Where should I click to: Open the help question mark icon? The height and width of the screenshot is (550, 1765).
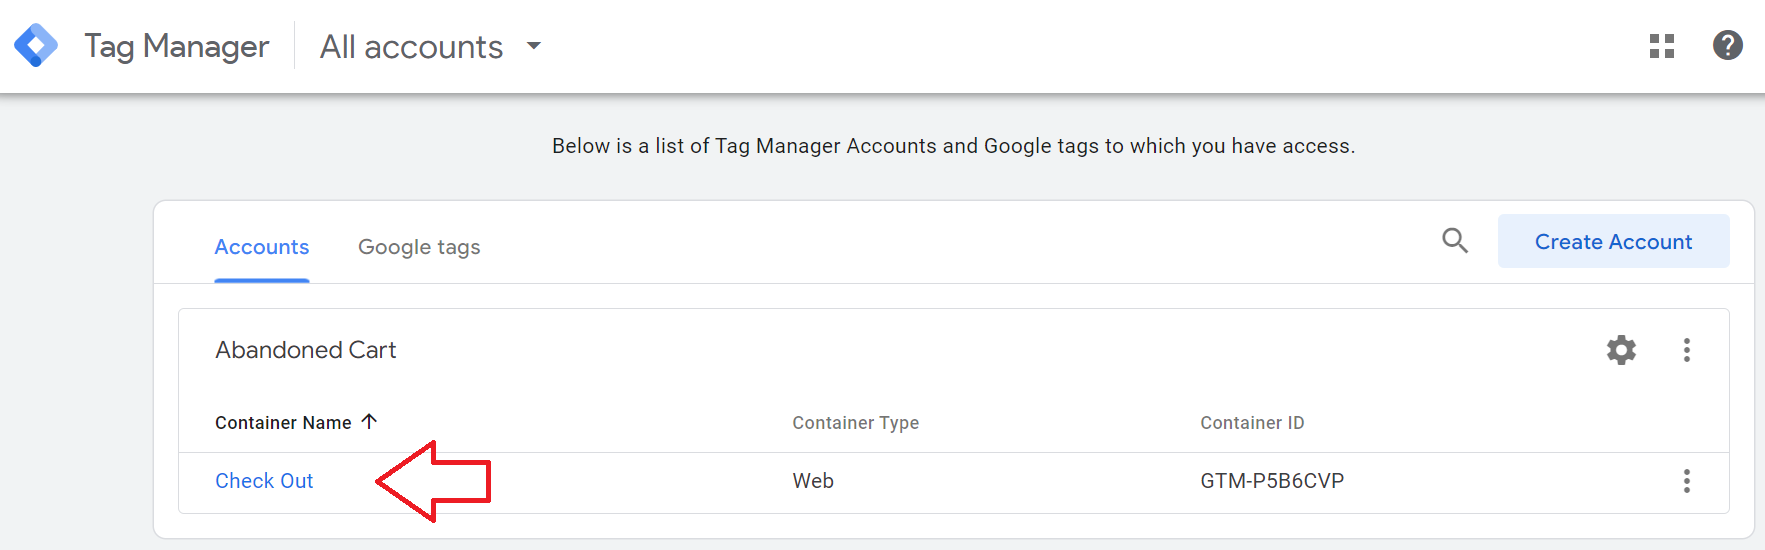[x=1728, y=45]
